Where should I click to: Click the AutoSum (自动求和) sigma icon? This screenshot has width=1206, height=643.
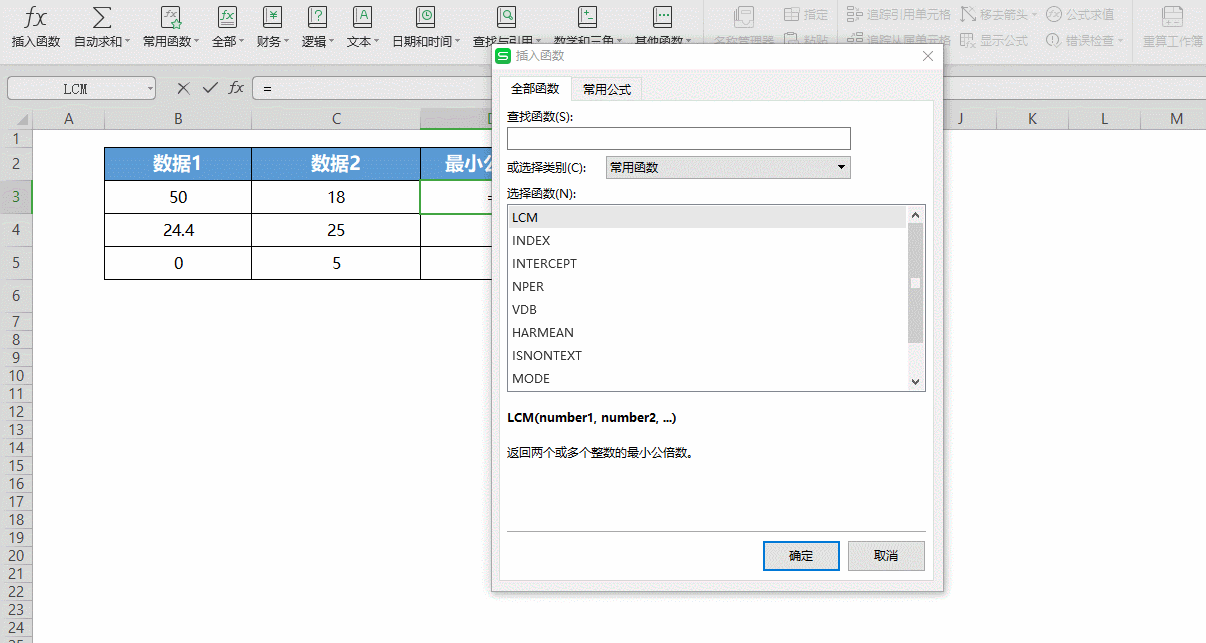click(x=101, y=17)
